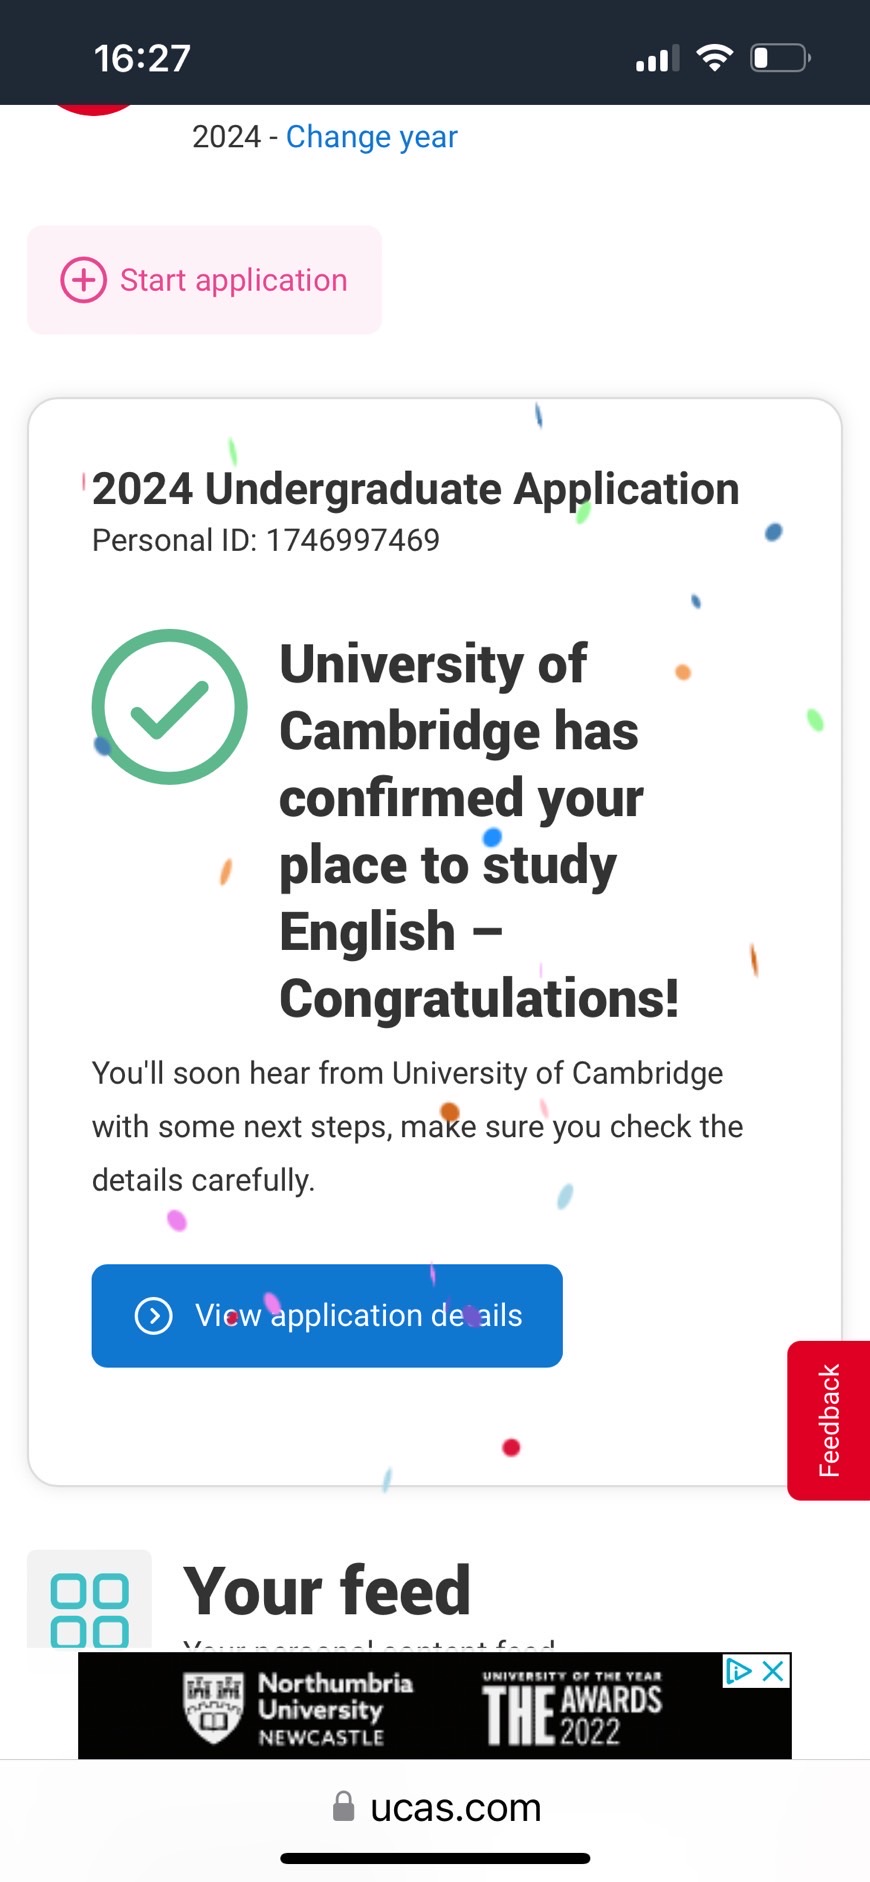The width and height of the screenshot is (870, 1882).
Task: Tap the Northumbria University banner ad
Action: (420, 1707)
